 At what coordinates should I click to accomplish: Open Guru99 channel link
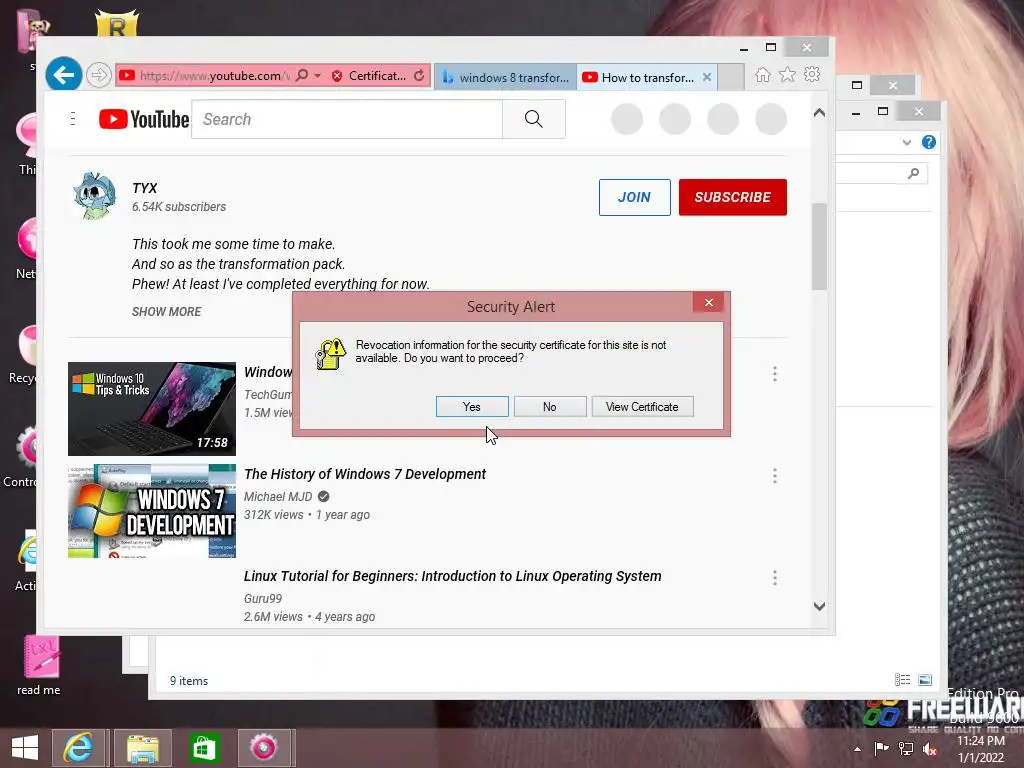coord(263,598)
